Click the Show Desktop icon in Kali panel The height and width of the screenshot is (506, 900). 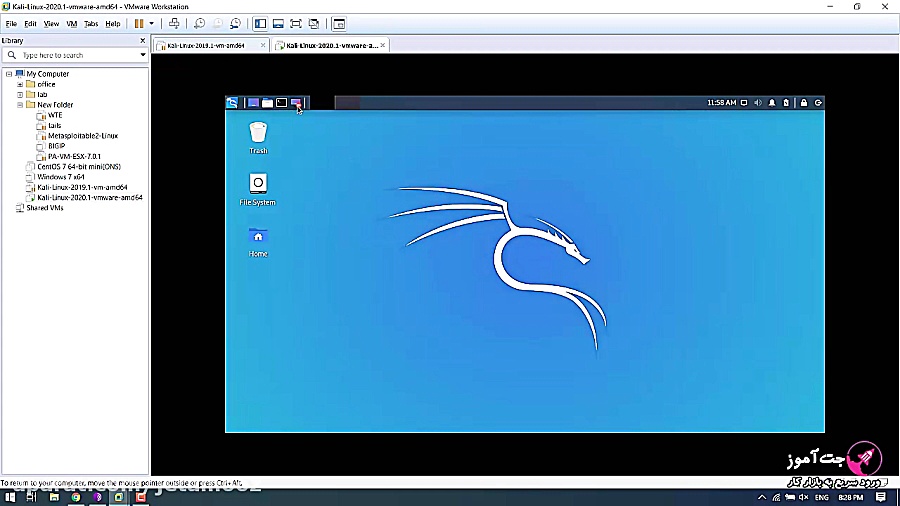(x=253, y=103)
